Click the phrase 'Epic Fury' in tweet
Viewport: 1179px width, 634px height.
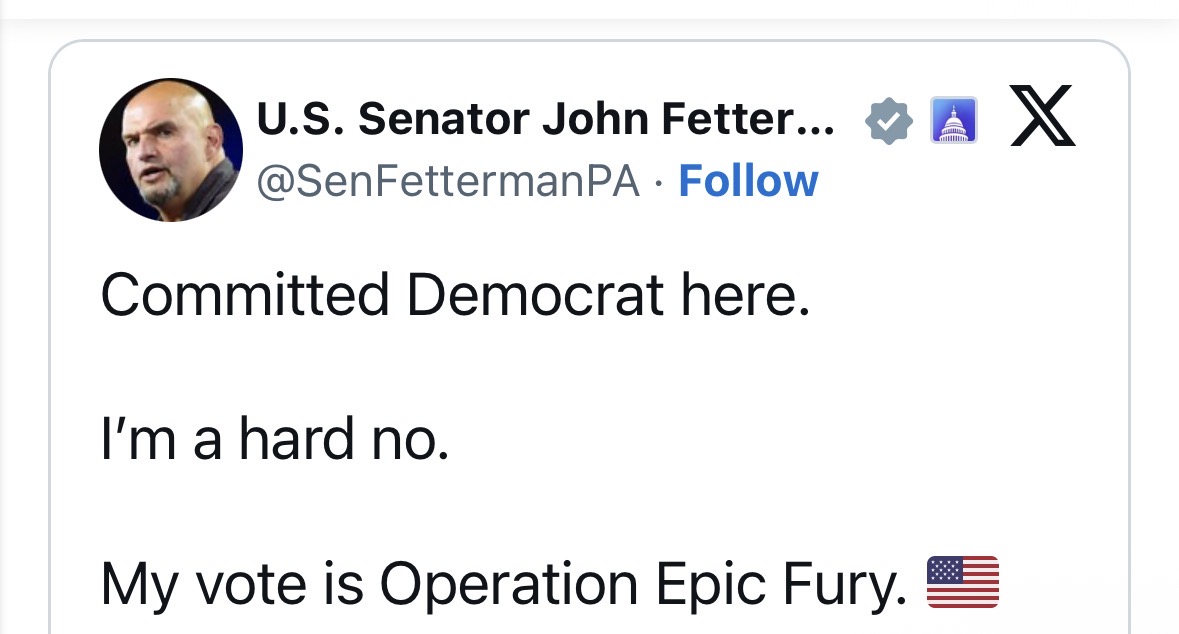781,584
